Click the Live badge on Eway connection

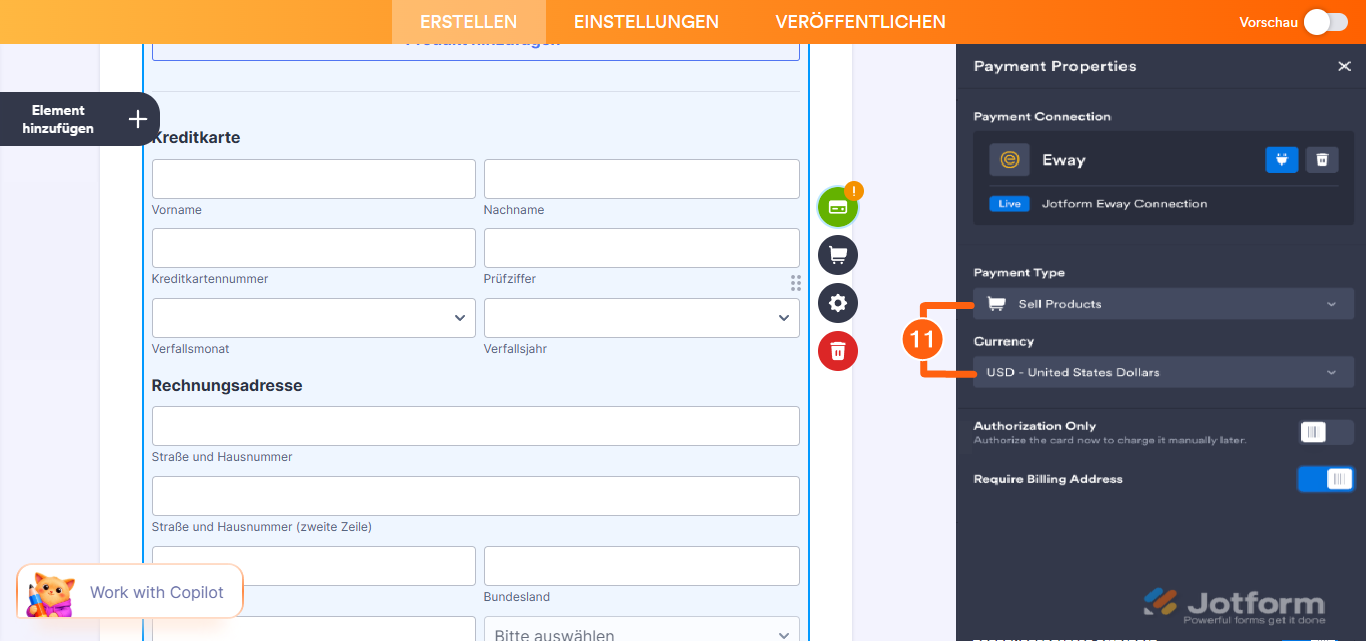coord(1009,203)
